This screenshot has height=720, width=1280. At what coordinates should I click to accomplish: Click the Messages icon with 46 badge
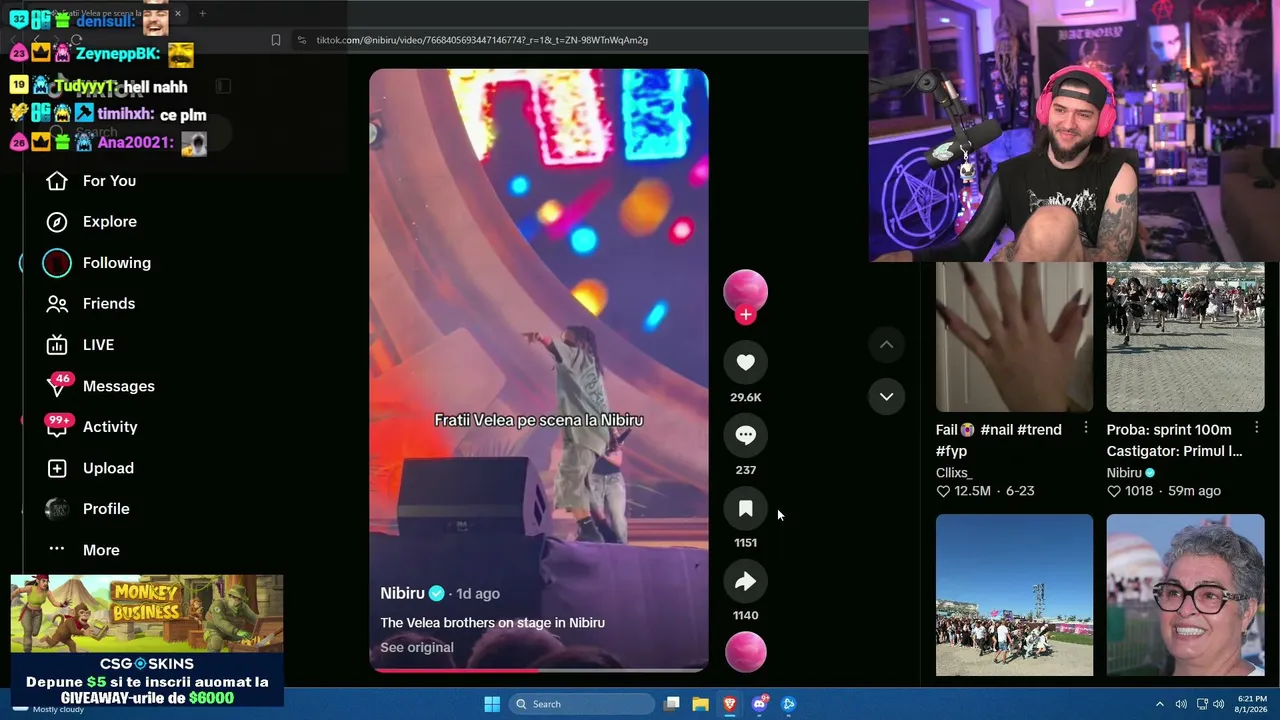(57, 386)
